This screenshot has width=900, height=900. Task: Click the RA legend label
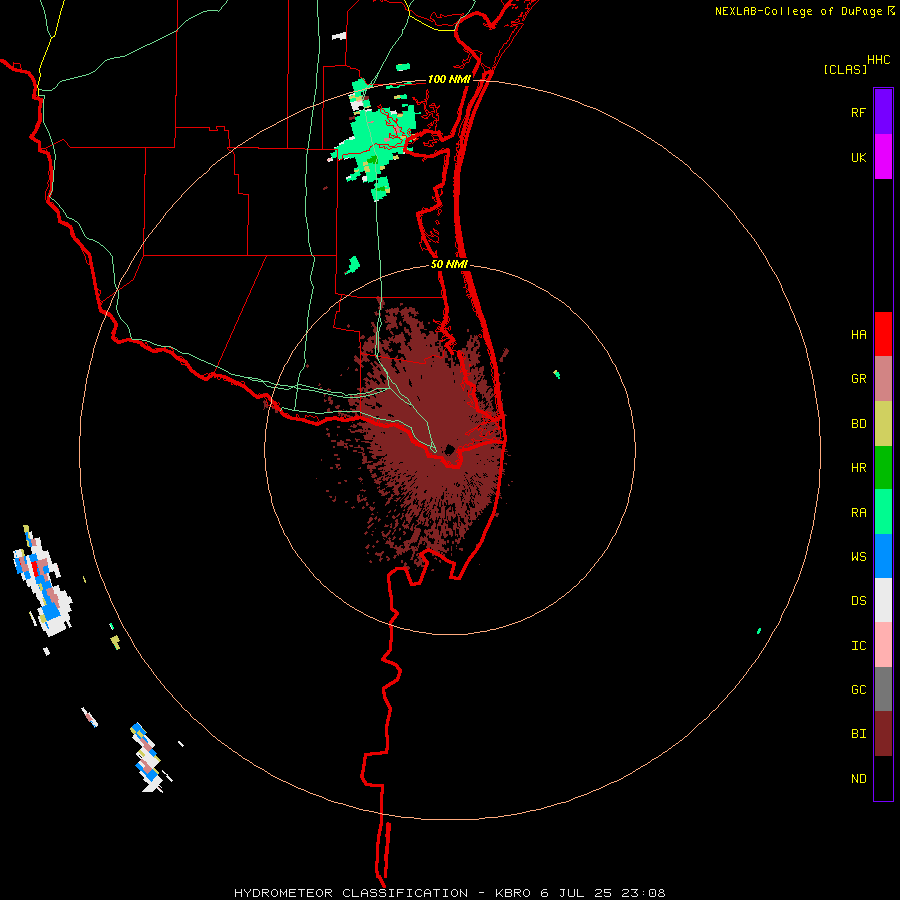858,512
